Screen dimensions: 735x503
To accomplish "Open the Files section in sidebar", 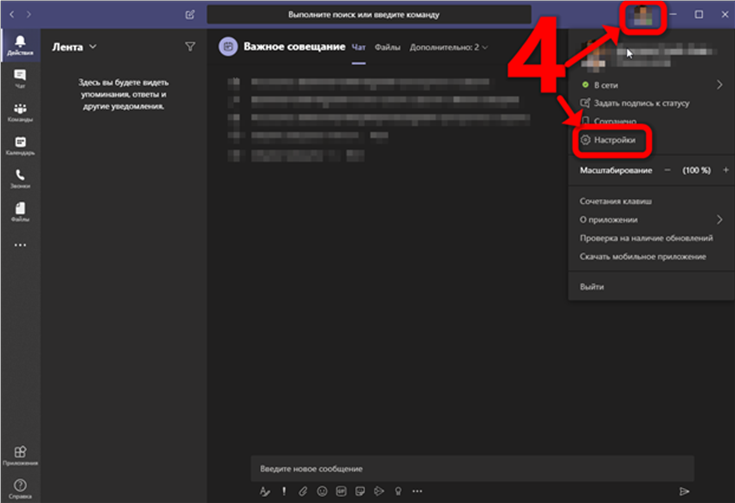I will click(x=20, y=212).
